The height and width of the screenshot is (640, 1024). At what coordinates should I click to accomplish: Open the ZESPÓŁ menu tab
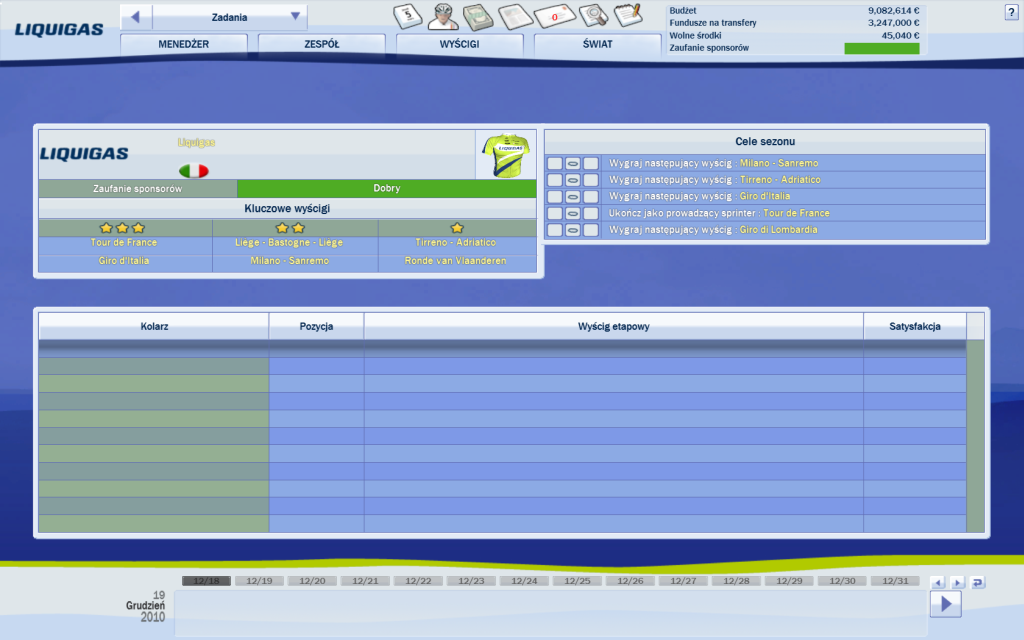pyautogui.click(x=322, y=44)
